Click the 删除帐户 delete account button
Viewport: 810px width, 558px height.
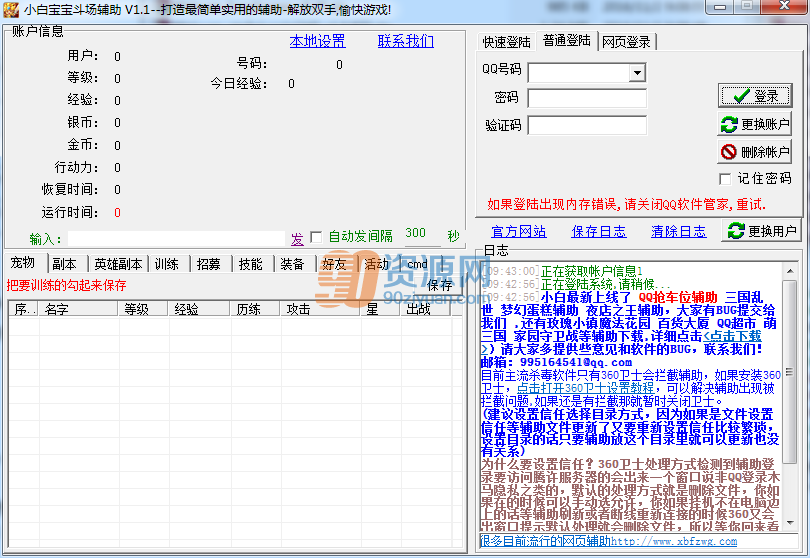tap(755, 152)
